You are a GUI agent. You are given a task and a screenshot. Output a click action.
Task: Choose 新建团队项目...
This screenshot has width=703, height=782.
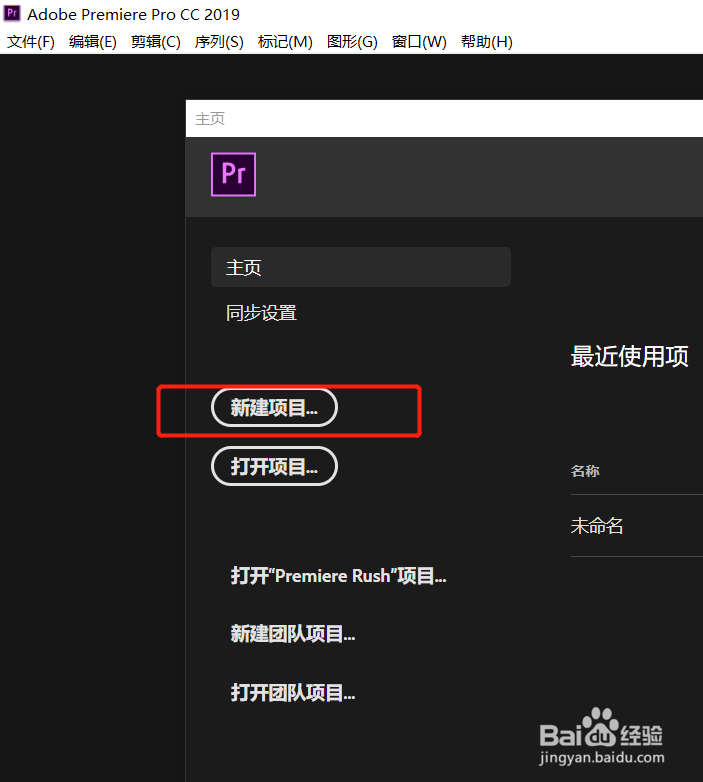pos(293,634)
